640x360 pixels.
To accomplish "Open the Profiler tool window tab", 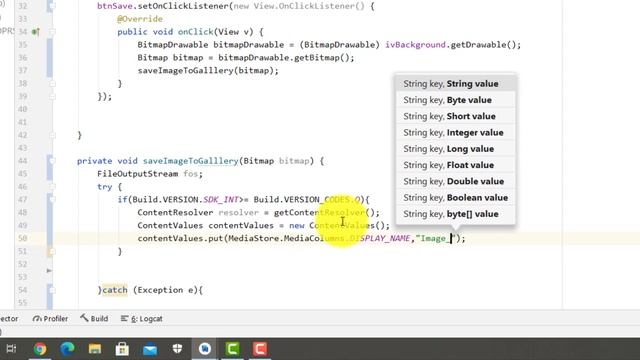I will 51,318.
